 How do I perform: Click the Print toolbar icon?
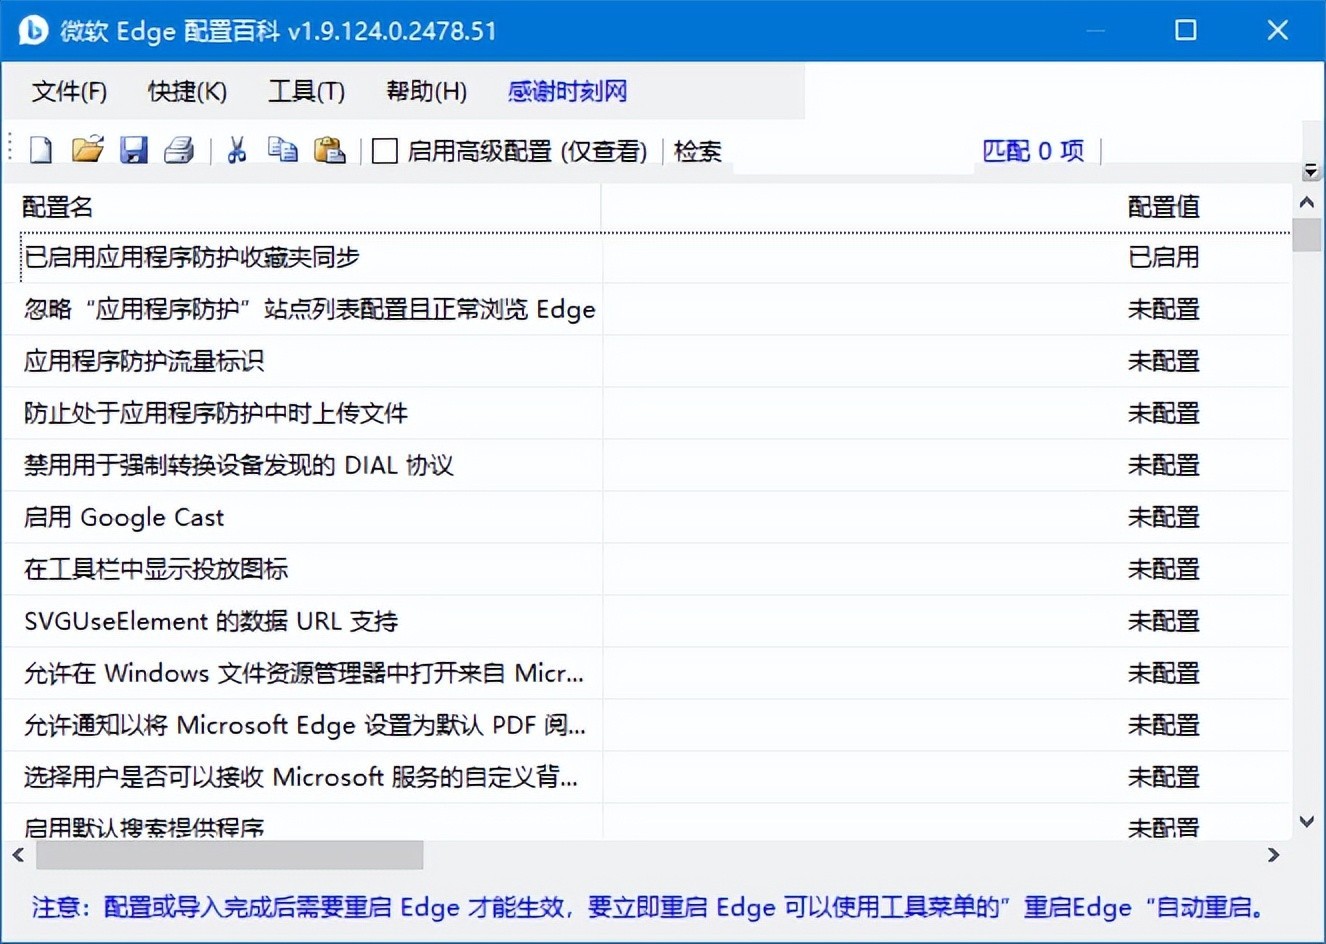tap(179, 150)
